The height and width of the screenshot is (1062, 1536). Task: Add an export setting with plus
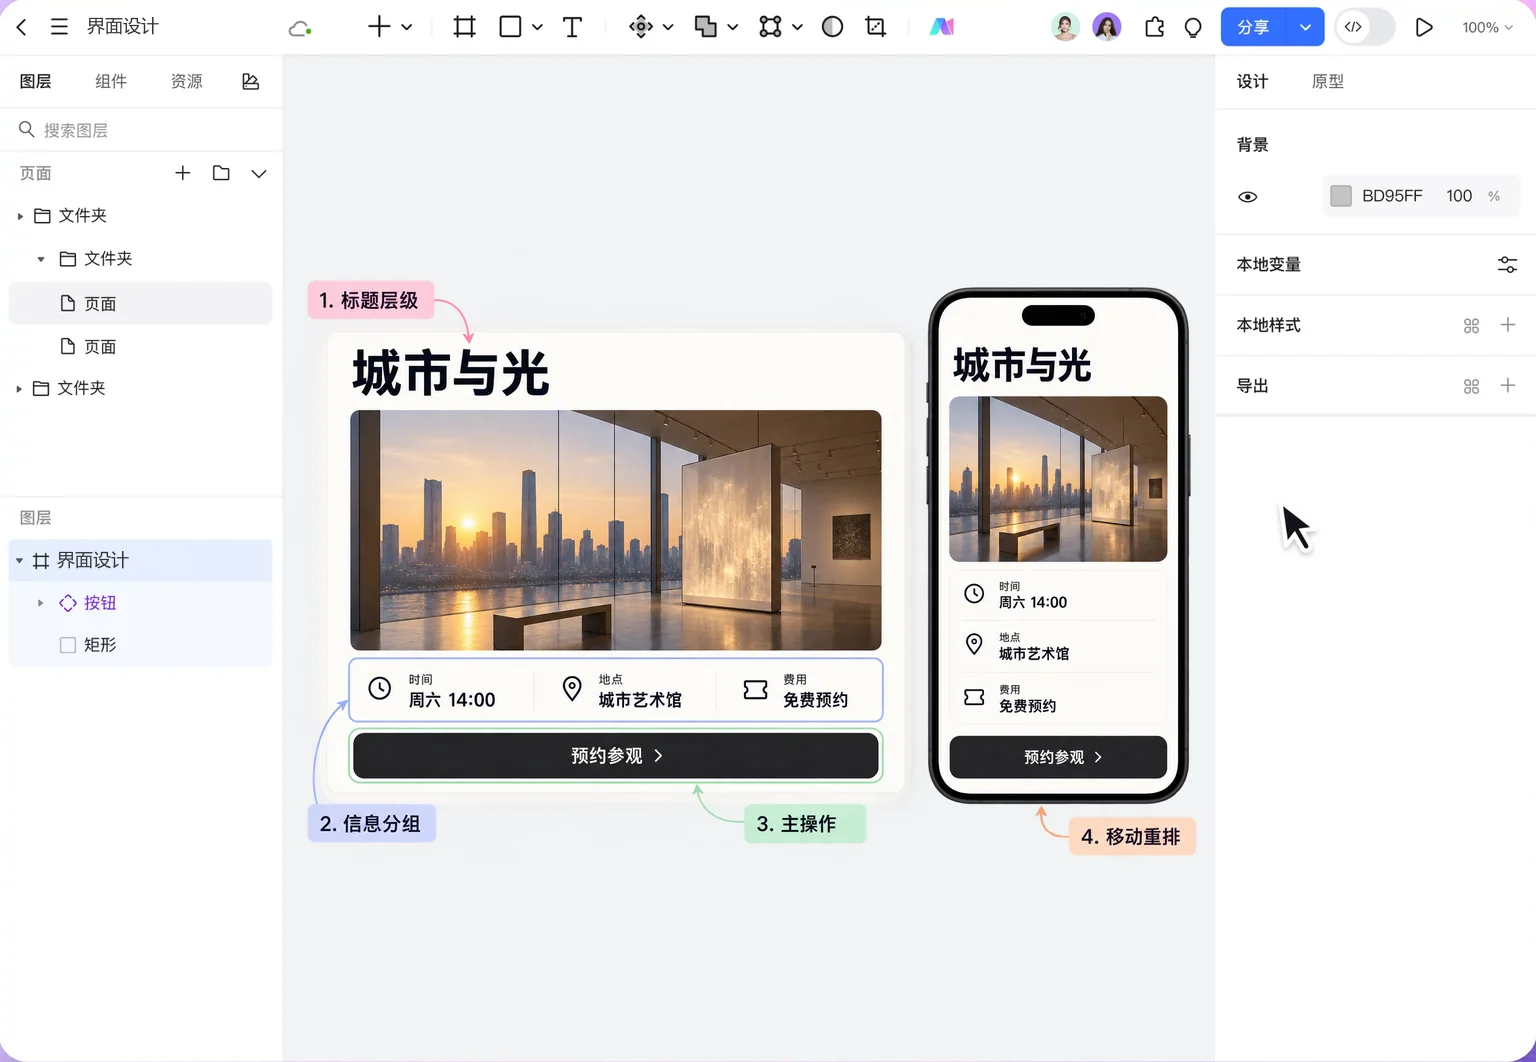click(1508, 386)
